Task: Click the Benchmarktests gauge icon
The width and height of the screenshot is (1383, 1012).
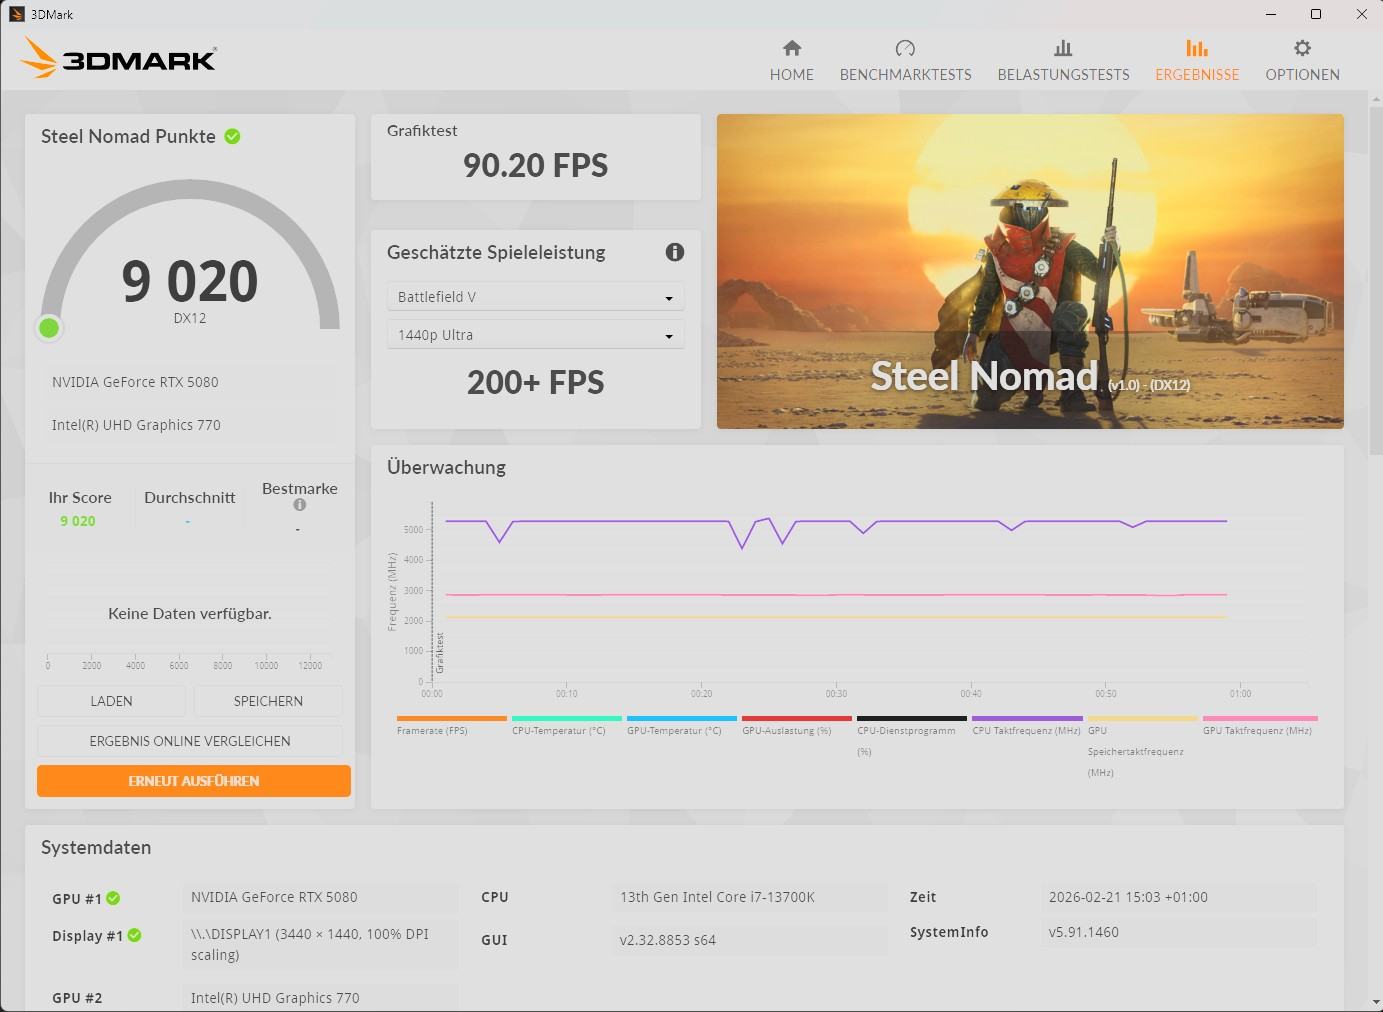Action: [905, 48]
